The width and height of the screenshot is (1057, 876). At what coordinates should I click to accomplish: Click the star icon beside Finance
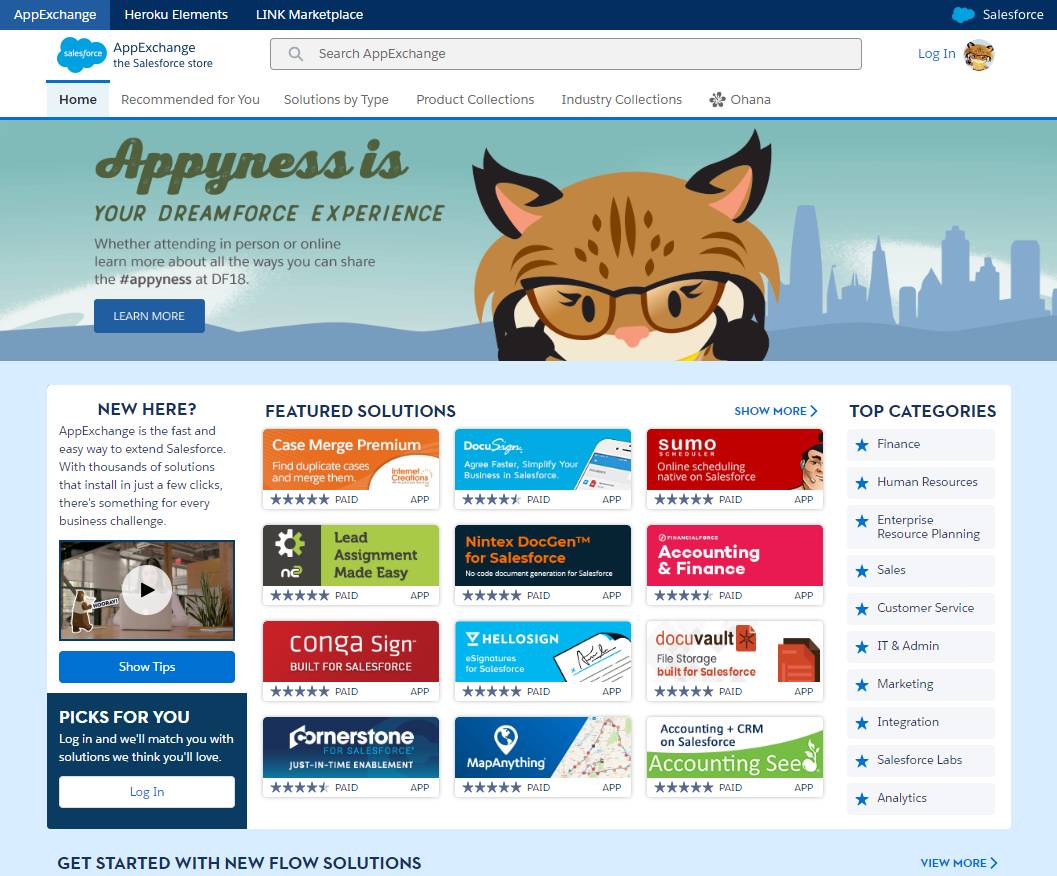pos(862,445)
